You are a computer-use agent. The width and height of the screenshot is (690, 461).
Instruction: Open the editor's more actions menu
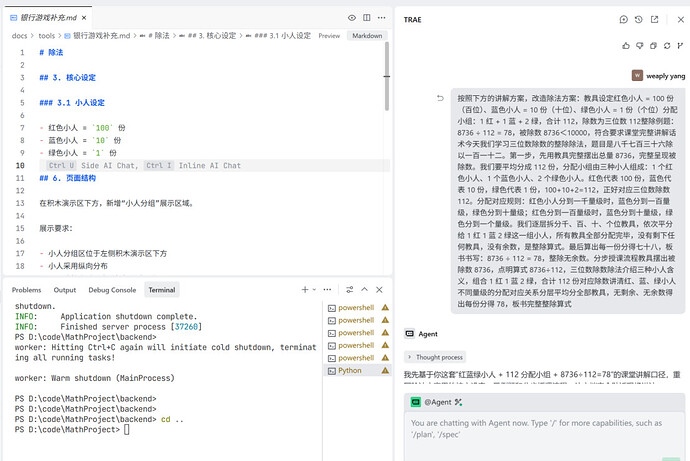382,18
